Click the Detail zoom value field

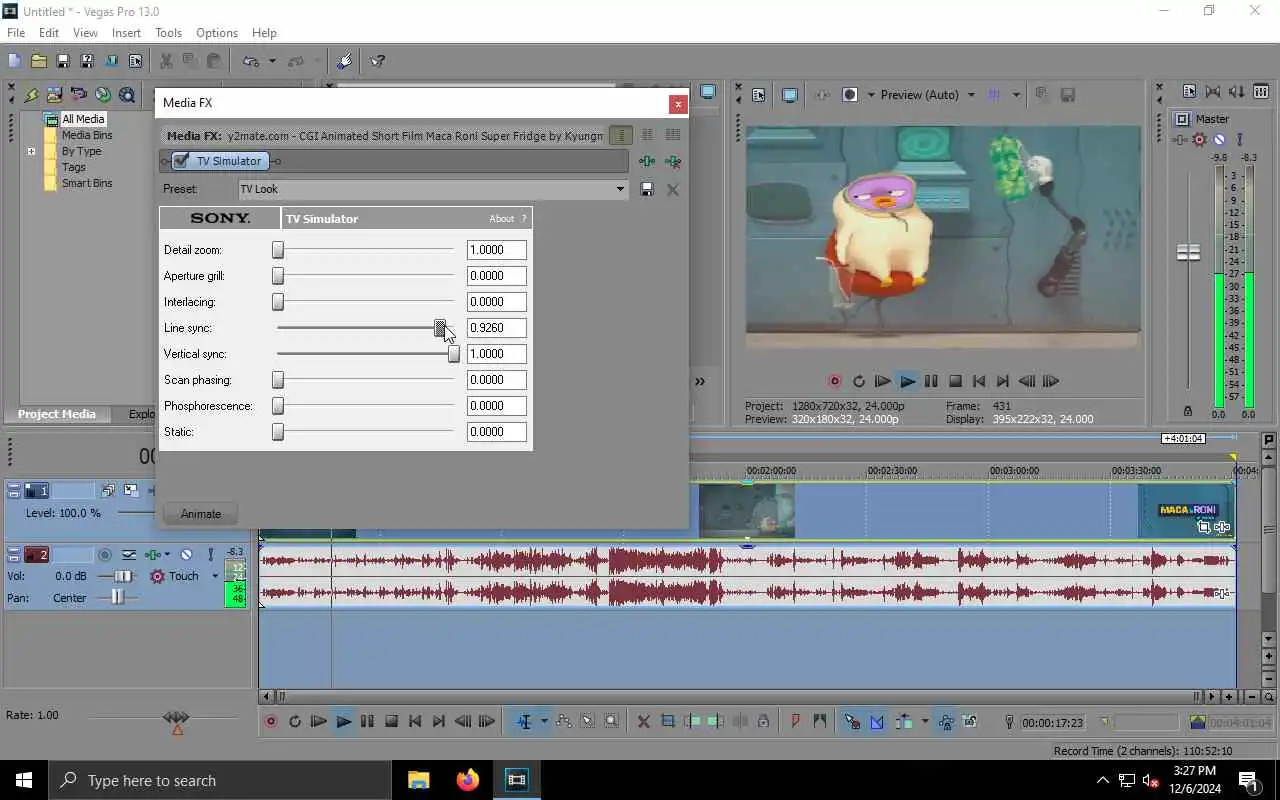pyautogui.click(x=497, y=250)
